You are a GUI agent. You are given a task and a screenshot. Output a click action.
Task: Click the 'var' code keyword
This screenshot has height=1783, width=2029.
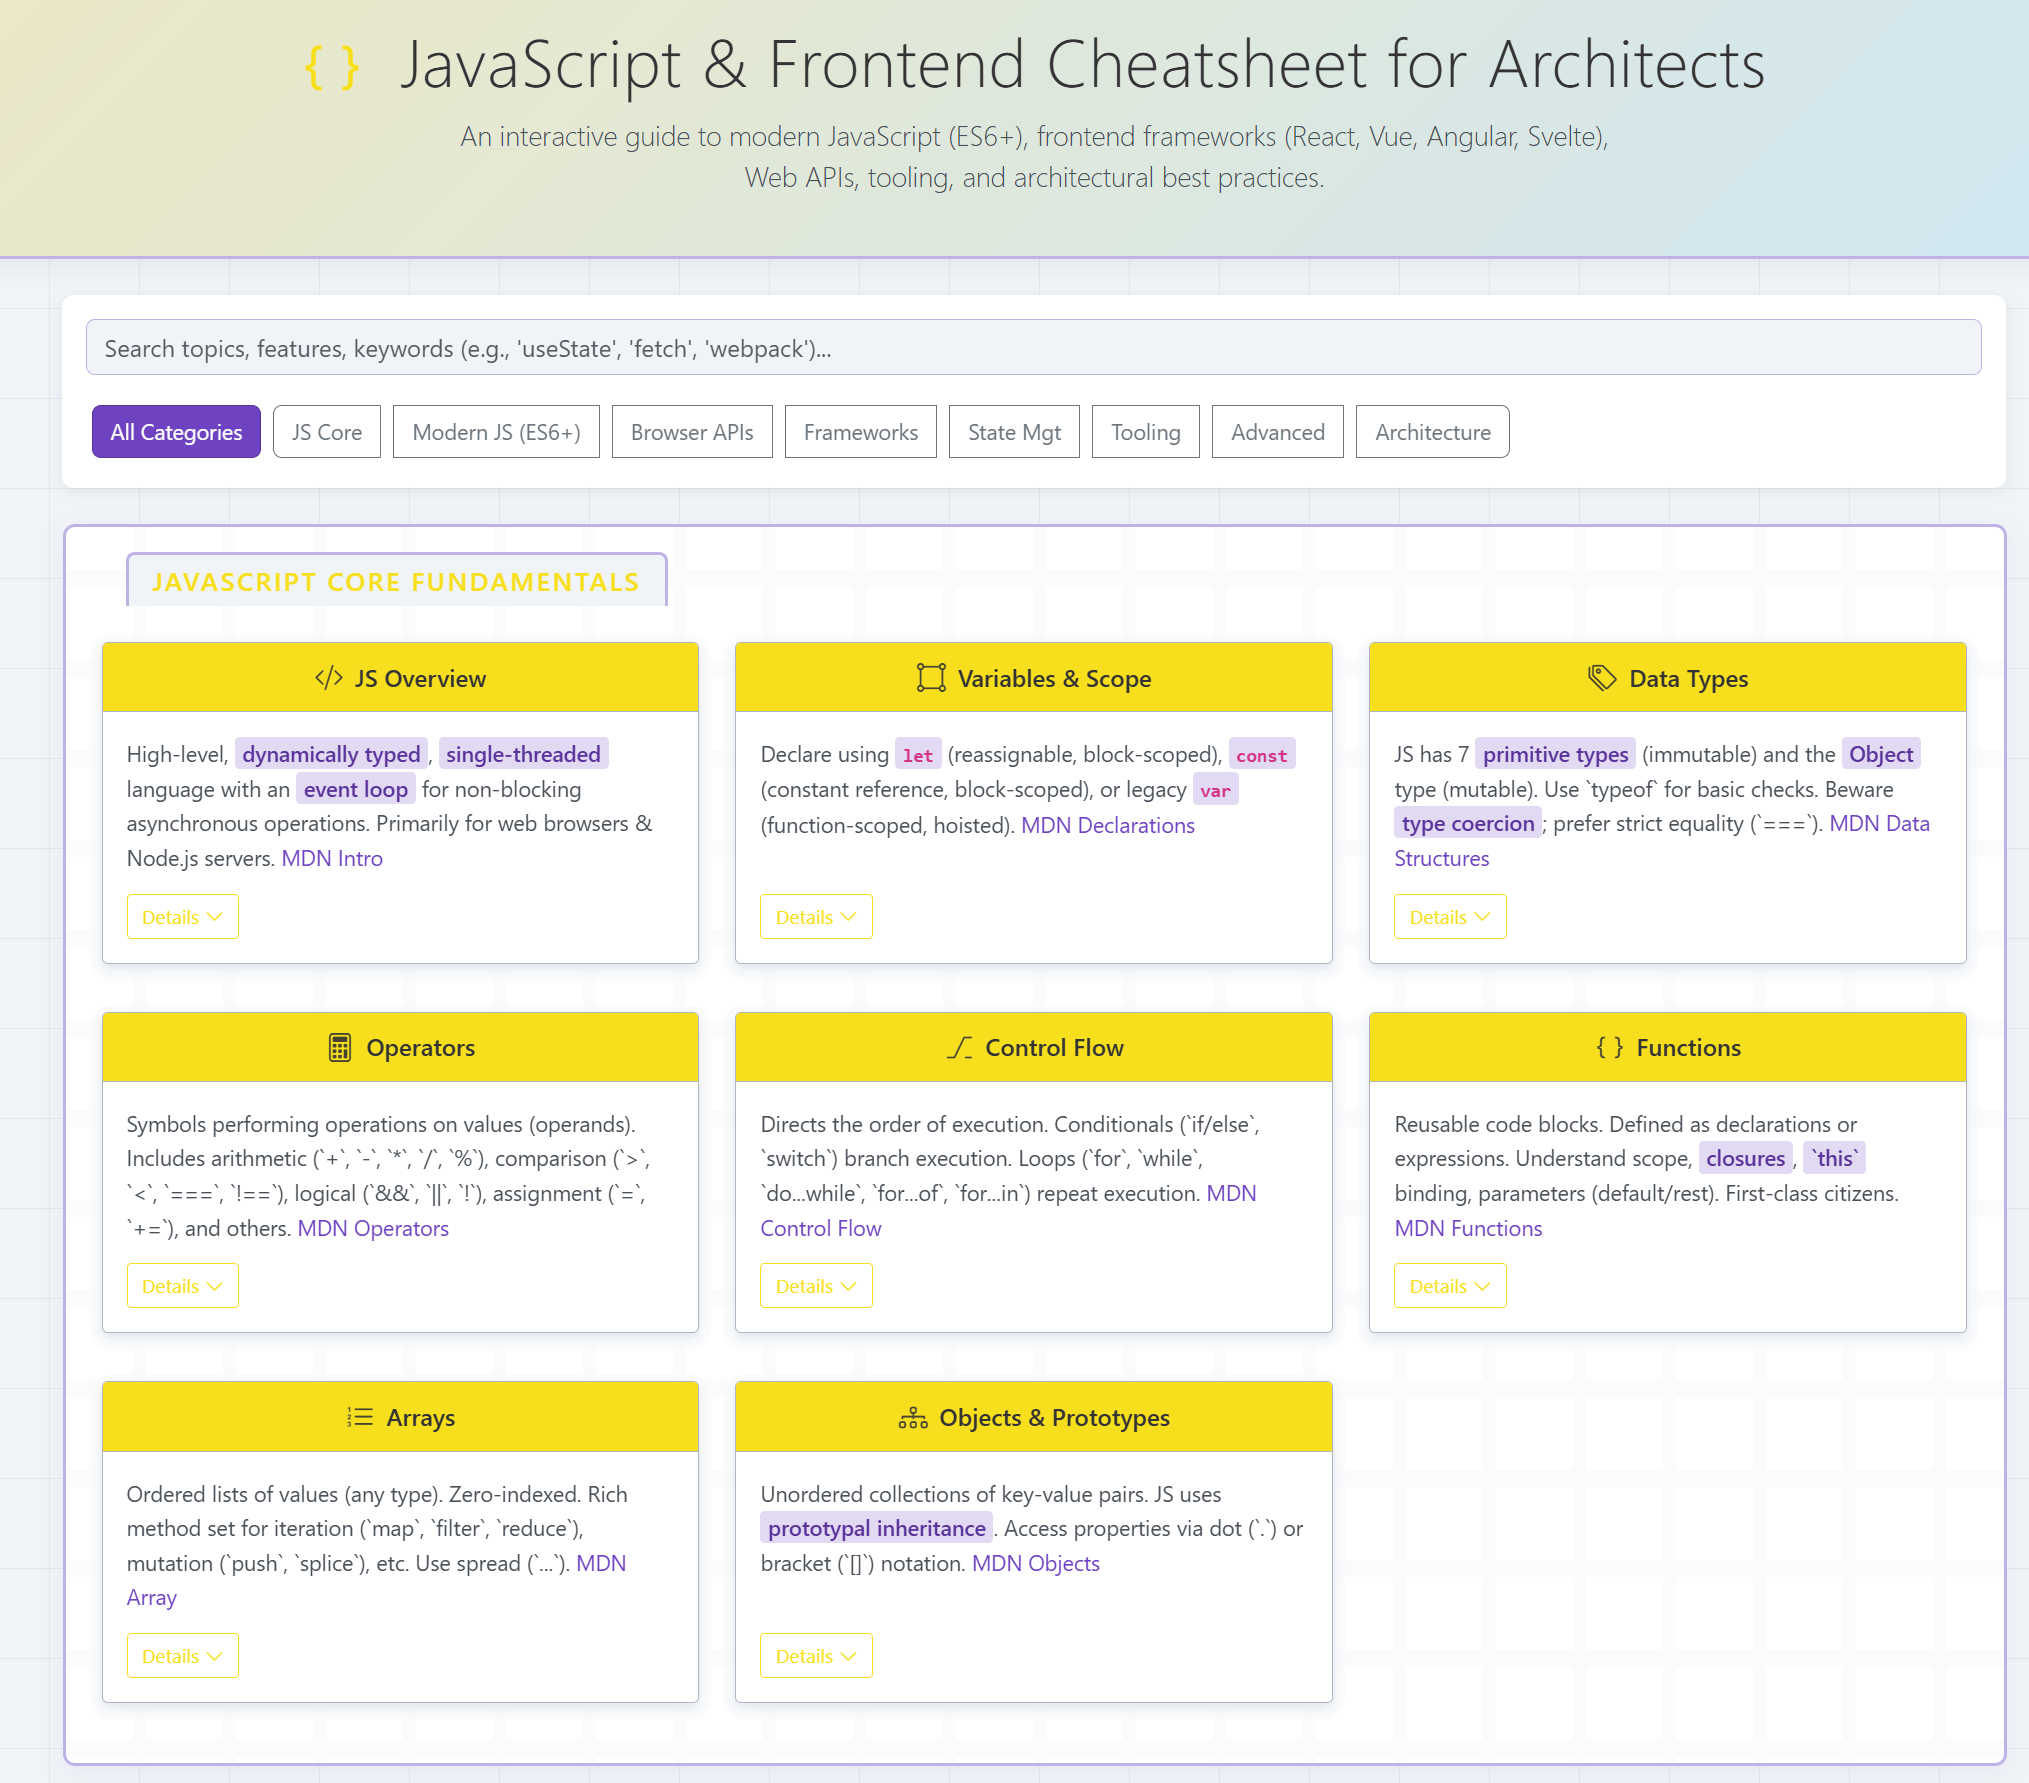1216,790
